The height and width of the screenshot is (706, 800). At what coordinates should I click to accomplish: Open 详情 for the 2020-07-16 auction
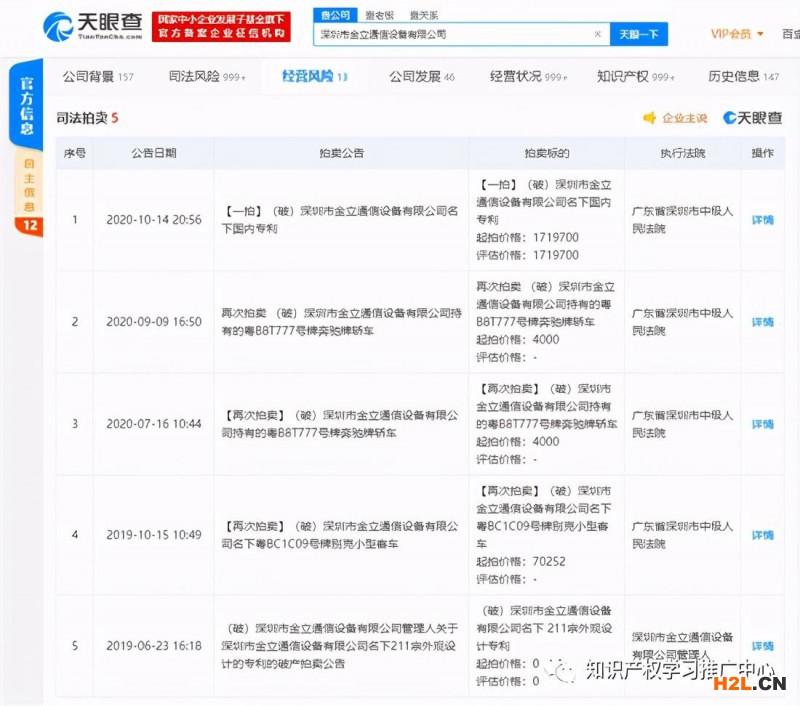pyautogui.click(x=763, y=424)
